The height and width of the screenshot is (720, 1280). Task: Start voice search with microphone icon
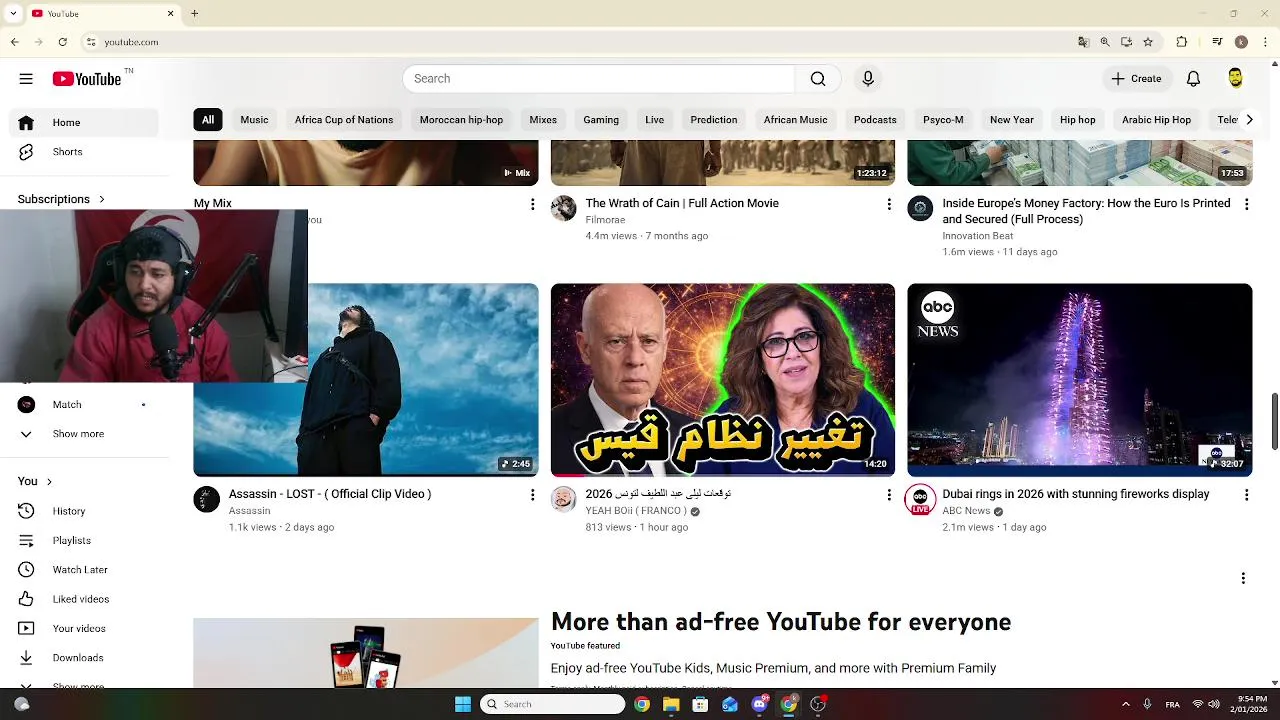(x=868, y=79)
